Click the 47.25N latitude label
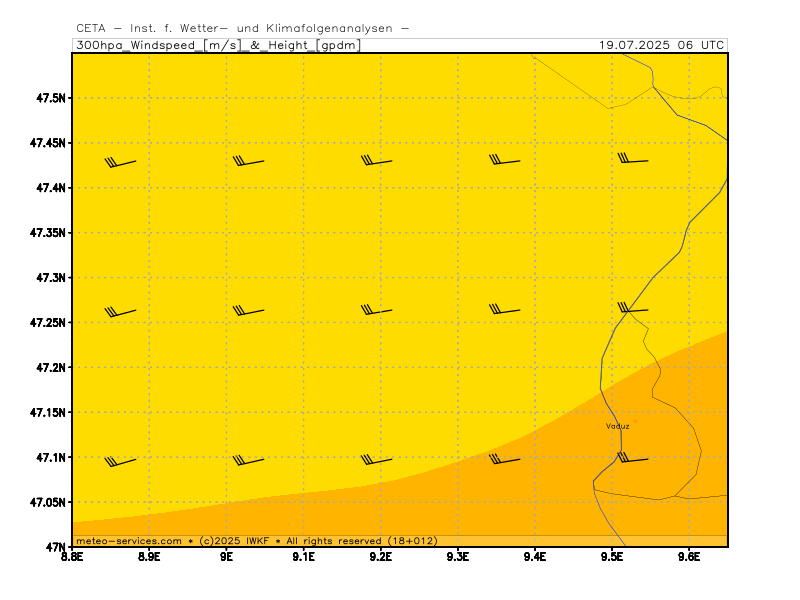This screenshot has width=800, height=600. coord(48,322)
